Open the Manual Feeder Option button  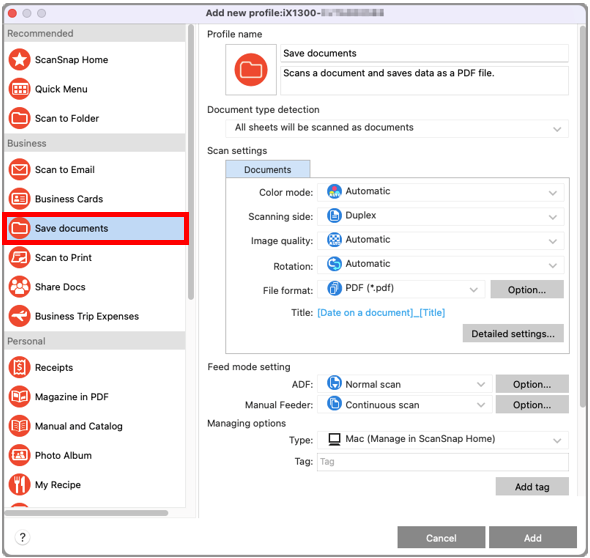pos(532,404)
